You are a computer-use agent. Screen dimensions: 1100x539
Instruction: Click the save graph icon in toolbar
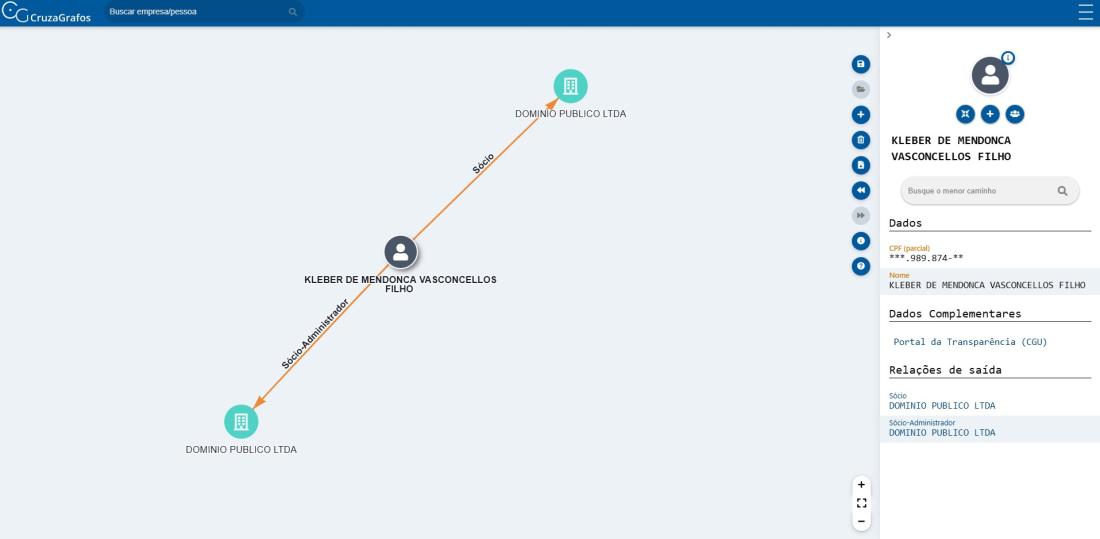click(x=859, y=65)
